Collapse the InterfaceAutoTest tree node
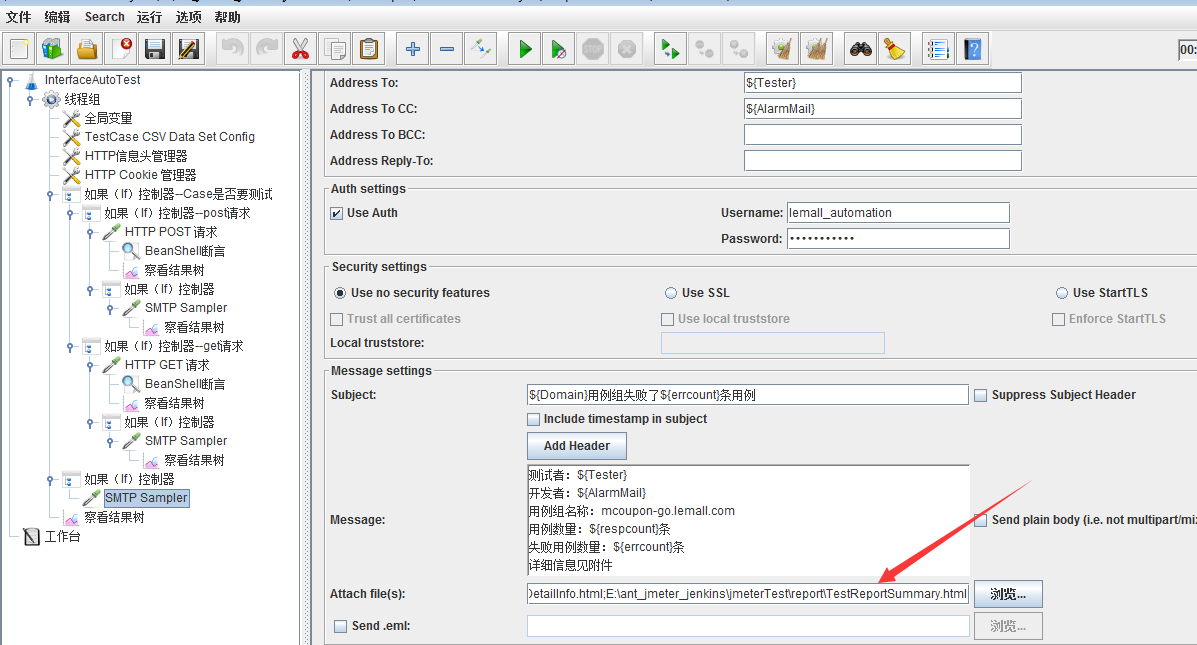The image size is (1197, 645). [11, 81]
